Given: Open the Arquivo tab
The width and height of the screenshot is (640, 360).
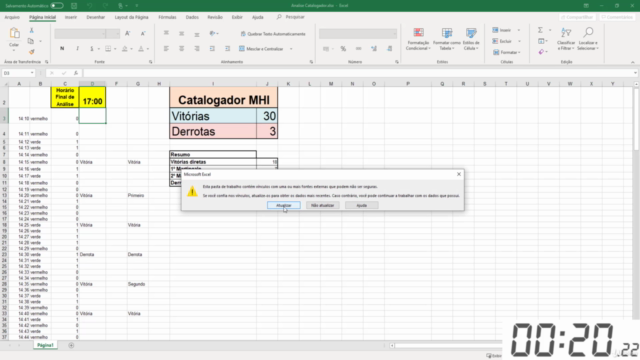Looking at the screenshot, I should [x=12, y=17].
